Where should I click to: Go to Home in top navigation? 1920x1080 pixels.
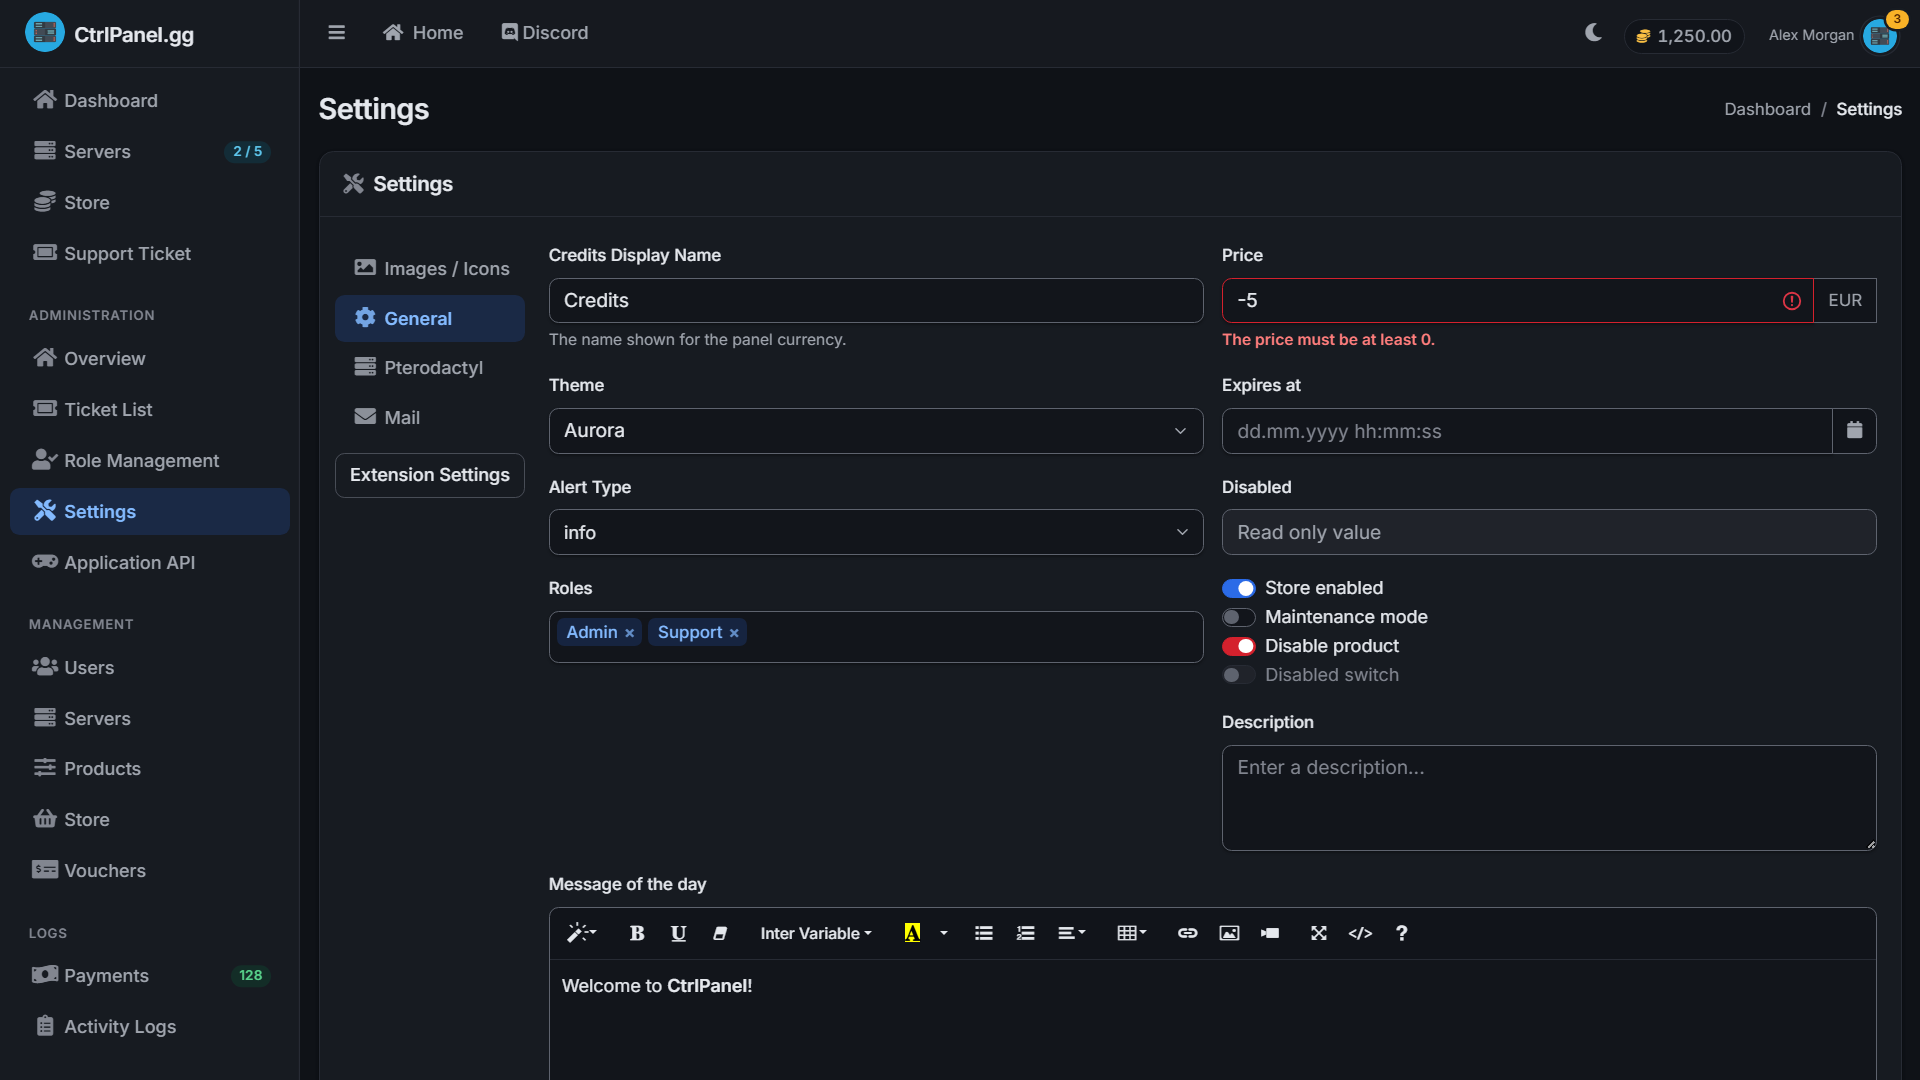tap(423, 33)
